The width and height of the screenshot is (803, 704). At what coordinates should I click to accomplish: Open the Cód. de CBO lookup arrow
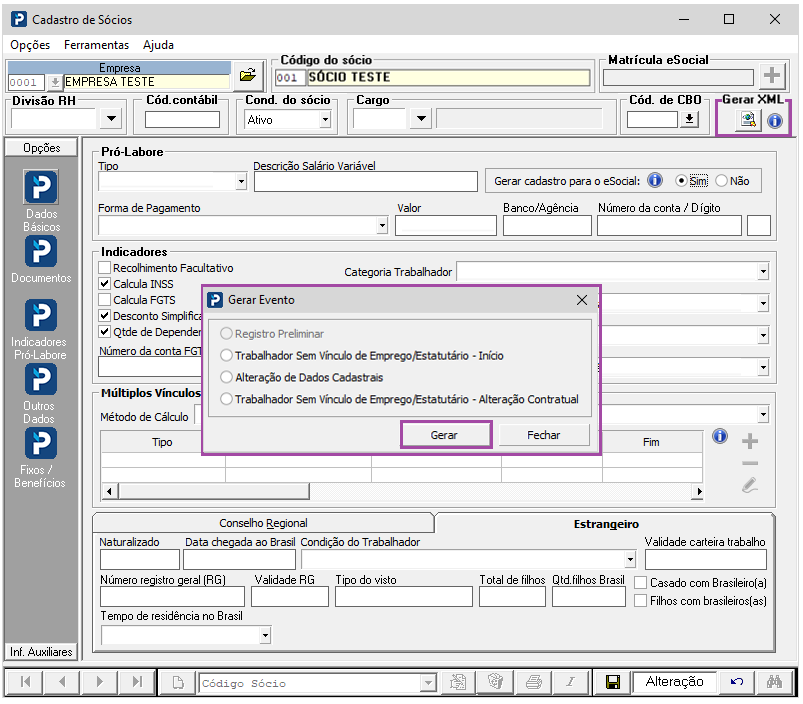coord(689,119)
